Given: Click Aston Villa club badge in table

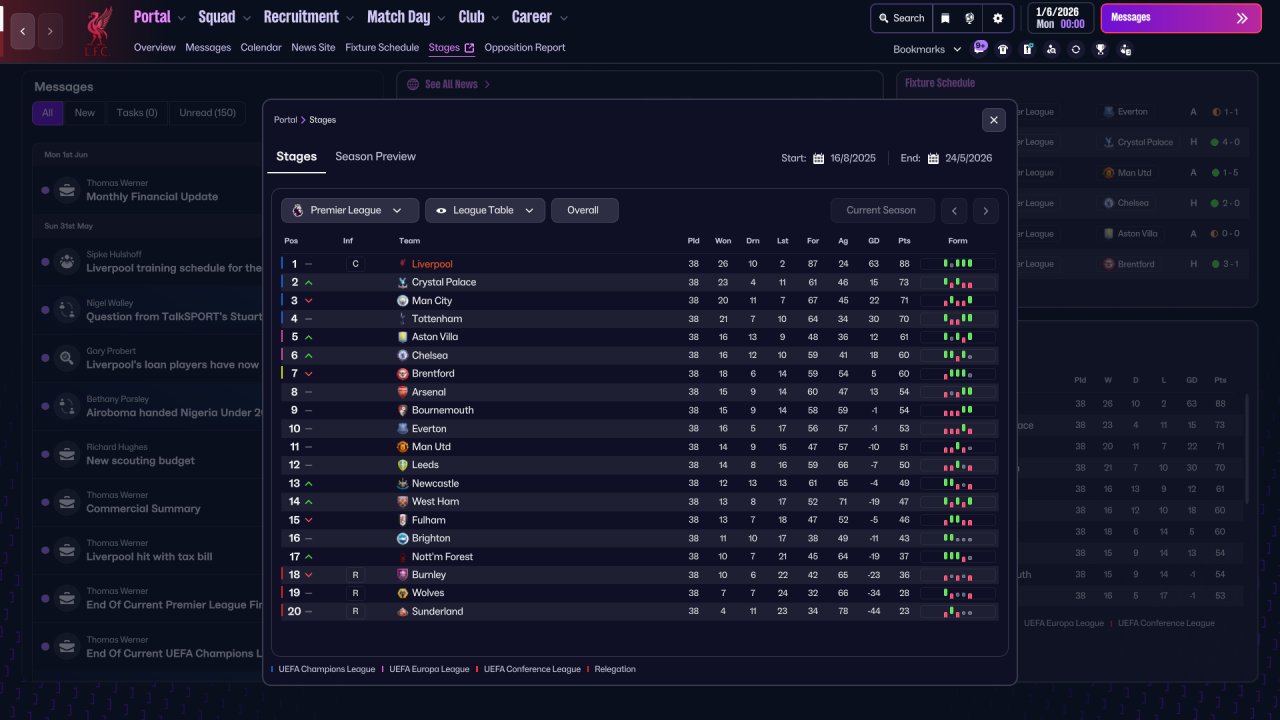Looking at the screenshot, I should (402, 337).
